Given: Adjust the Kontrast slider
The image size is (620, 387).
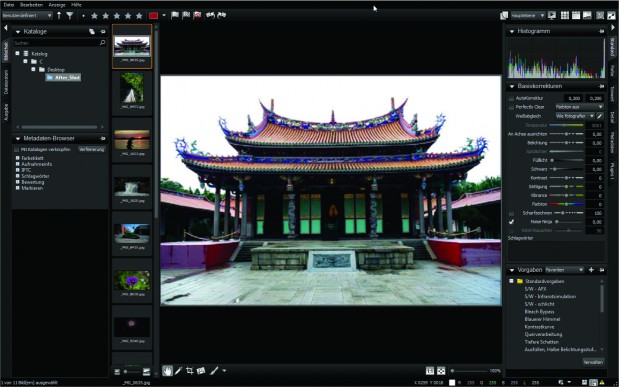Looking at the screenshot, I should tap(566, 178).
